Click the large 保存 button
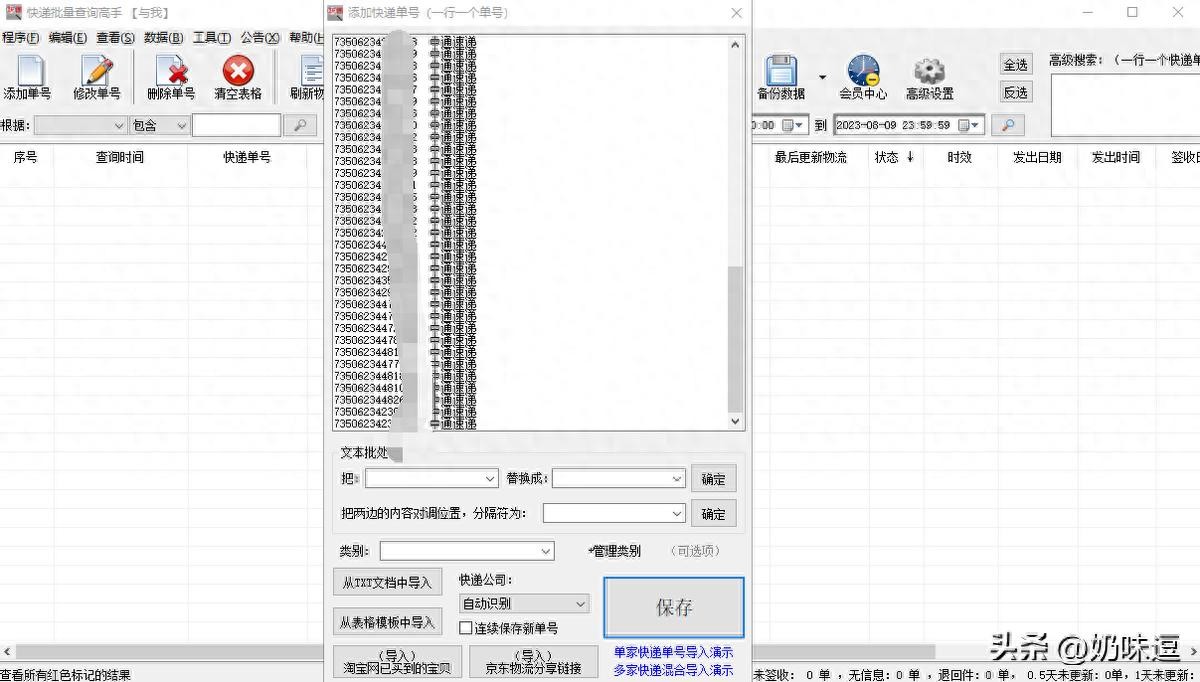The image size is (1200, 682). (673, 607)
